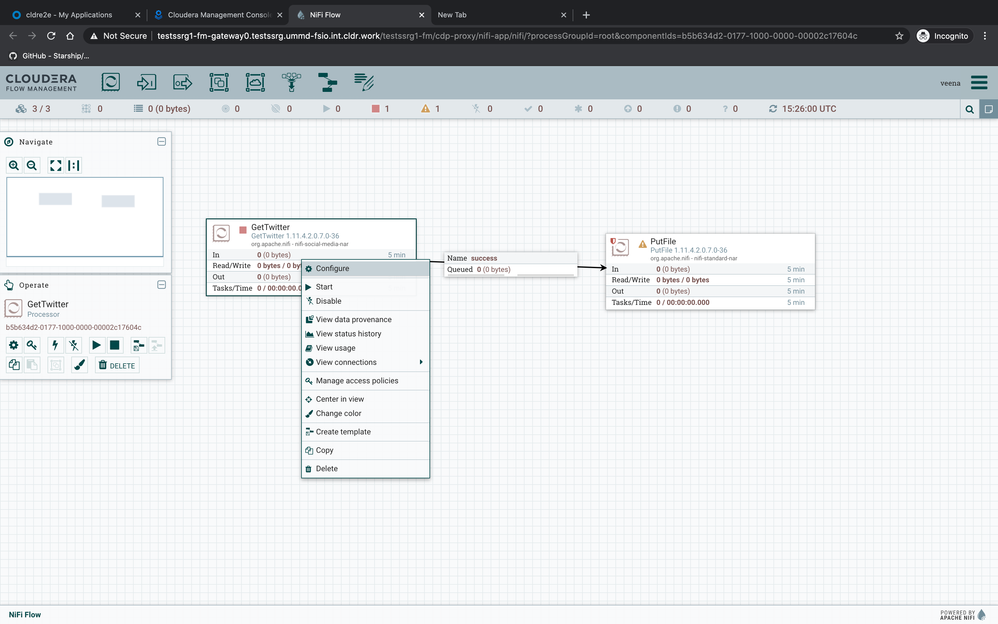Choose Delete from the context menu
The width and height of the screenshot is (998, 624).
pyautogui.click(x=365, y=469)
